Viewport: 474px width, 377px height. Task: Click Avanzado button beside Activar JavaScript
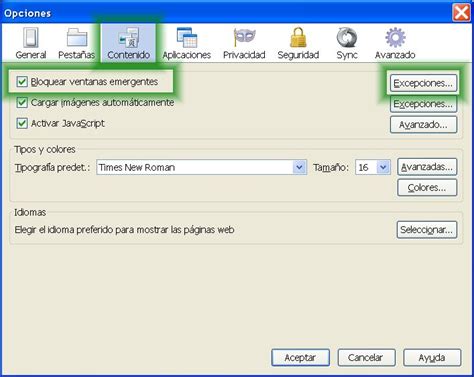click(423, 125)
